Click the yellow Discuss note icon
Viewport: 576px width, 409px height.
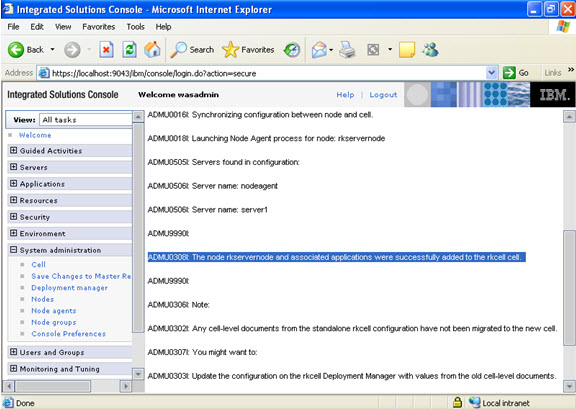407,50
